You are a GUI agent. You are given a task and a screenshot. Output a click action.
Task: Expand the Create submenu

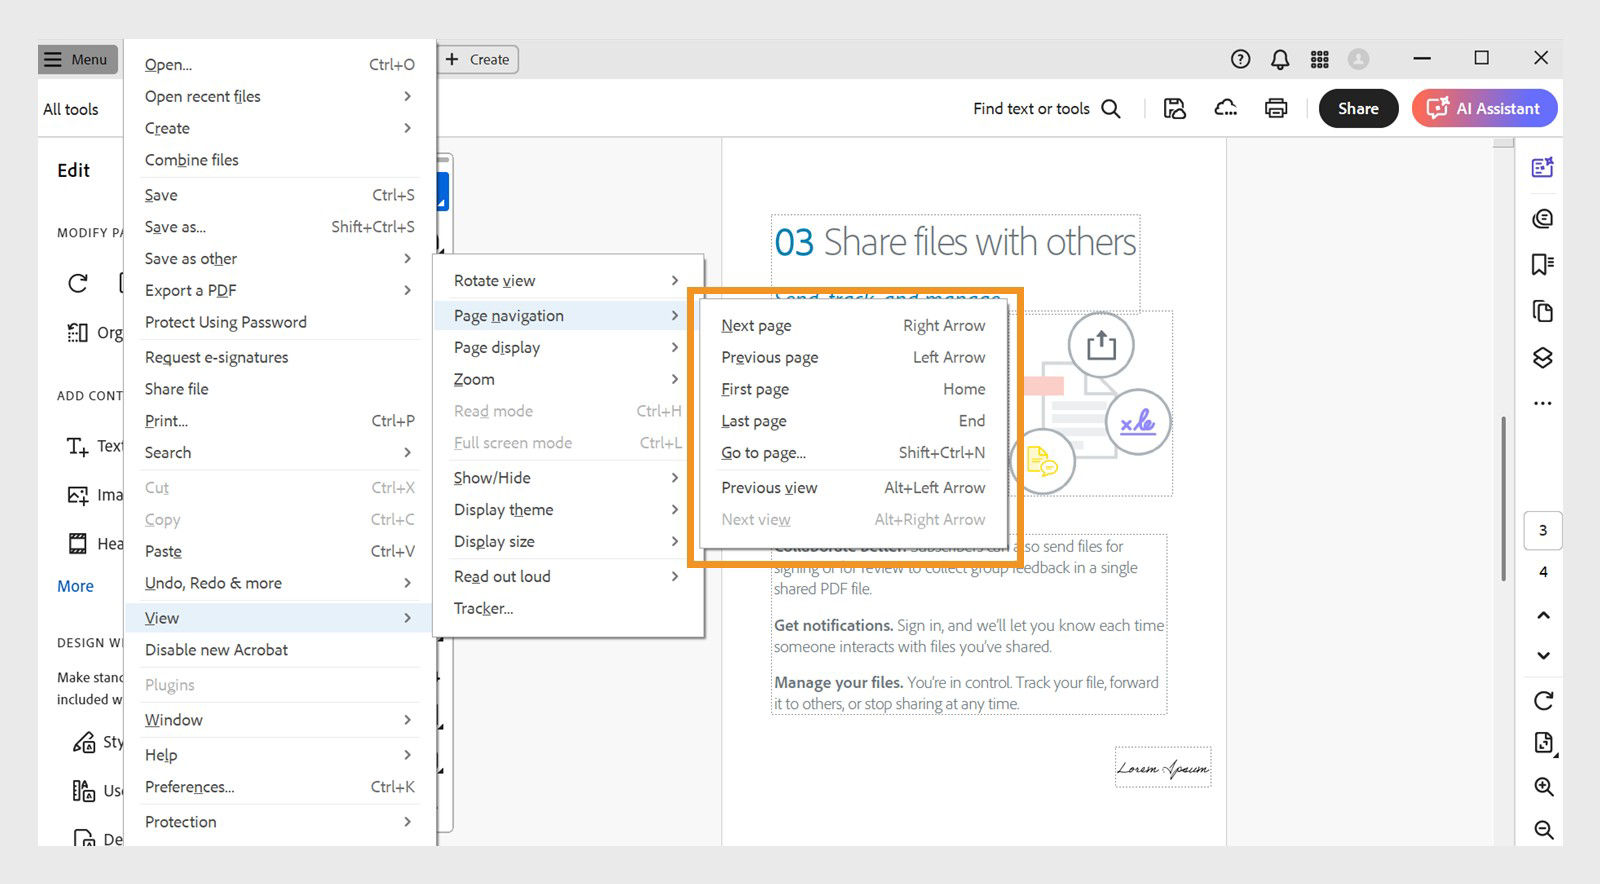(279, 128)
